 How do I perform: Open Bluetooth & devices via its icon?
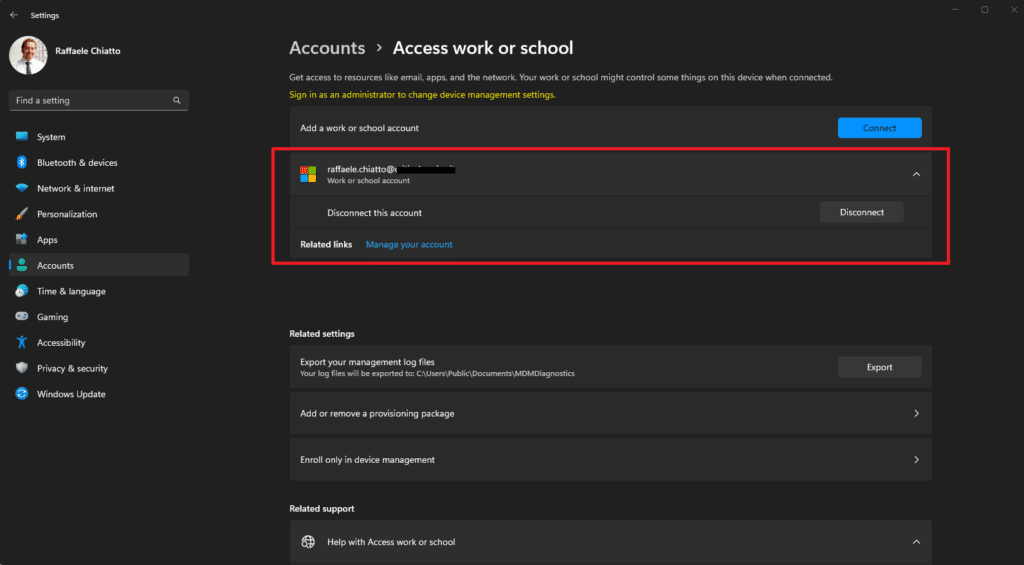coord(22,163)
